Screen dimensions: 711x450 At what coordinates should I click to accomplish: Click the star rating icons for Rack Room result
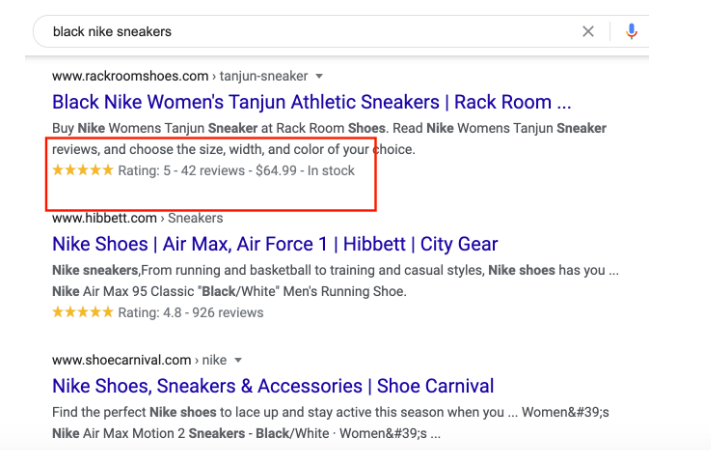click(83, 170)
